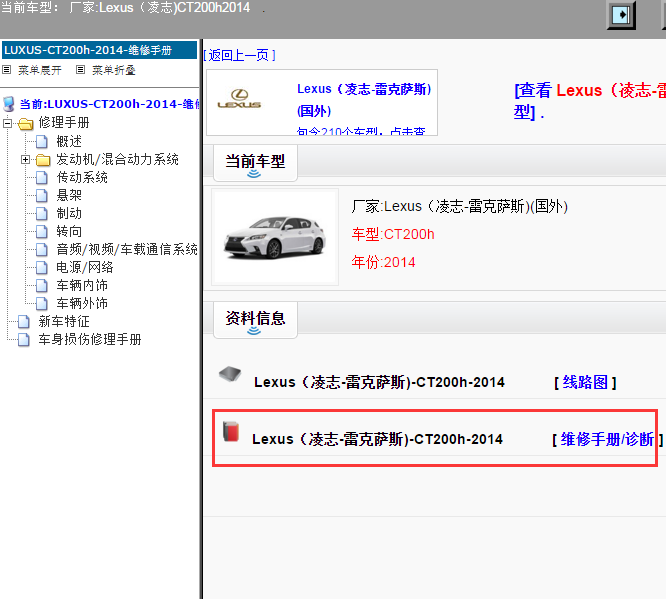Click Lexus CT200h-2014 title in 维修手册 row

pyautogui.click(x=377, y=439)
